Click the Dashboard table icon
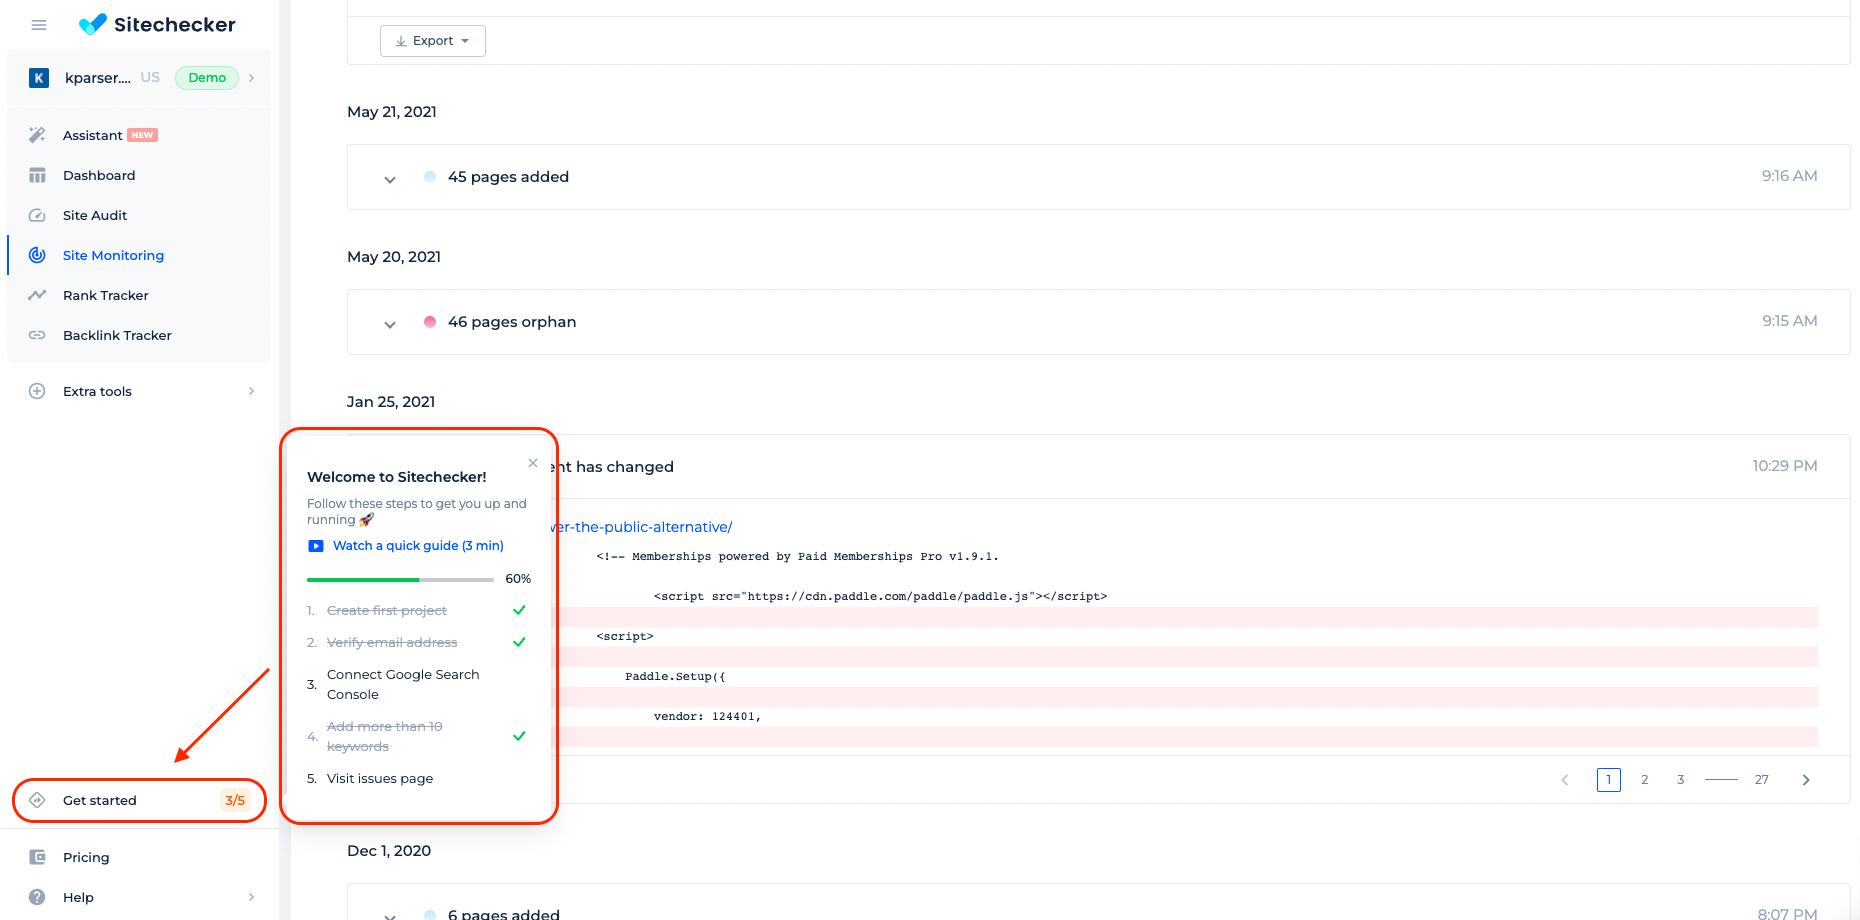 37,175
